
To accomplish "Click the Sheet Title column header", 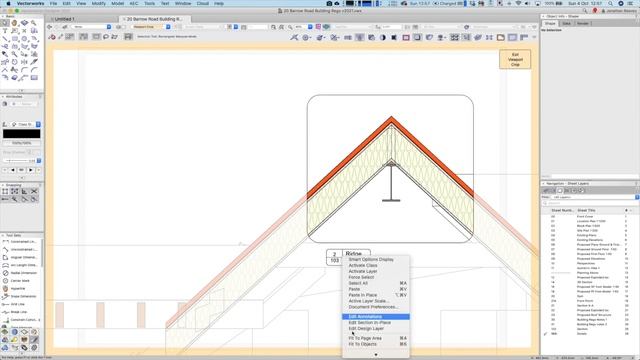I will pyautogui.click(x=586, y=210).
